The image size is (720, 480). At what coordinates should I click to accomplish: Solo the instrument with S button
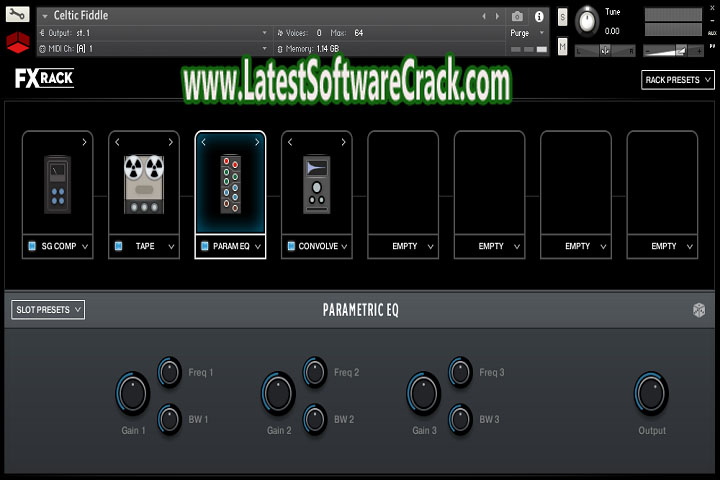pyautogui.click(x=562, y=17)
